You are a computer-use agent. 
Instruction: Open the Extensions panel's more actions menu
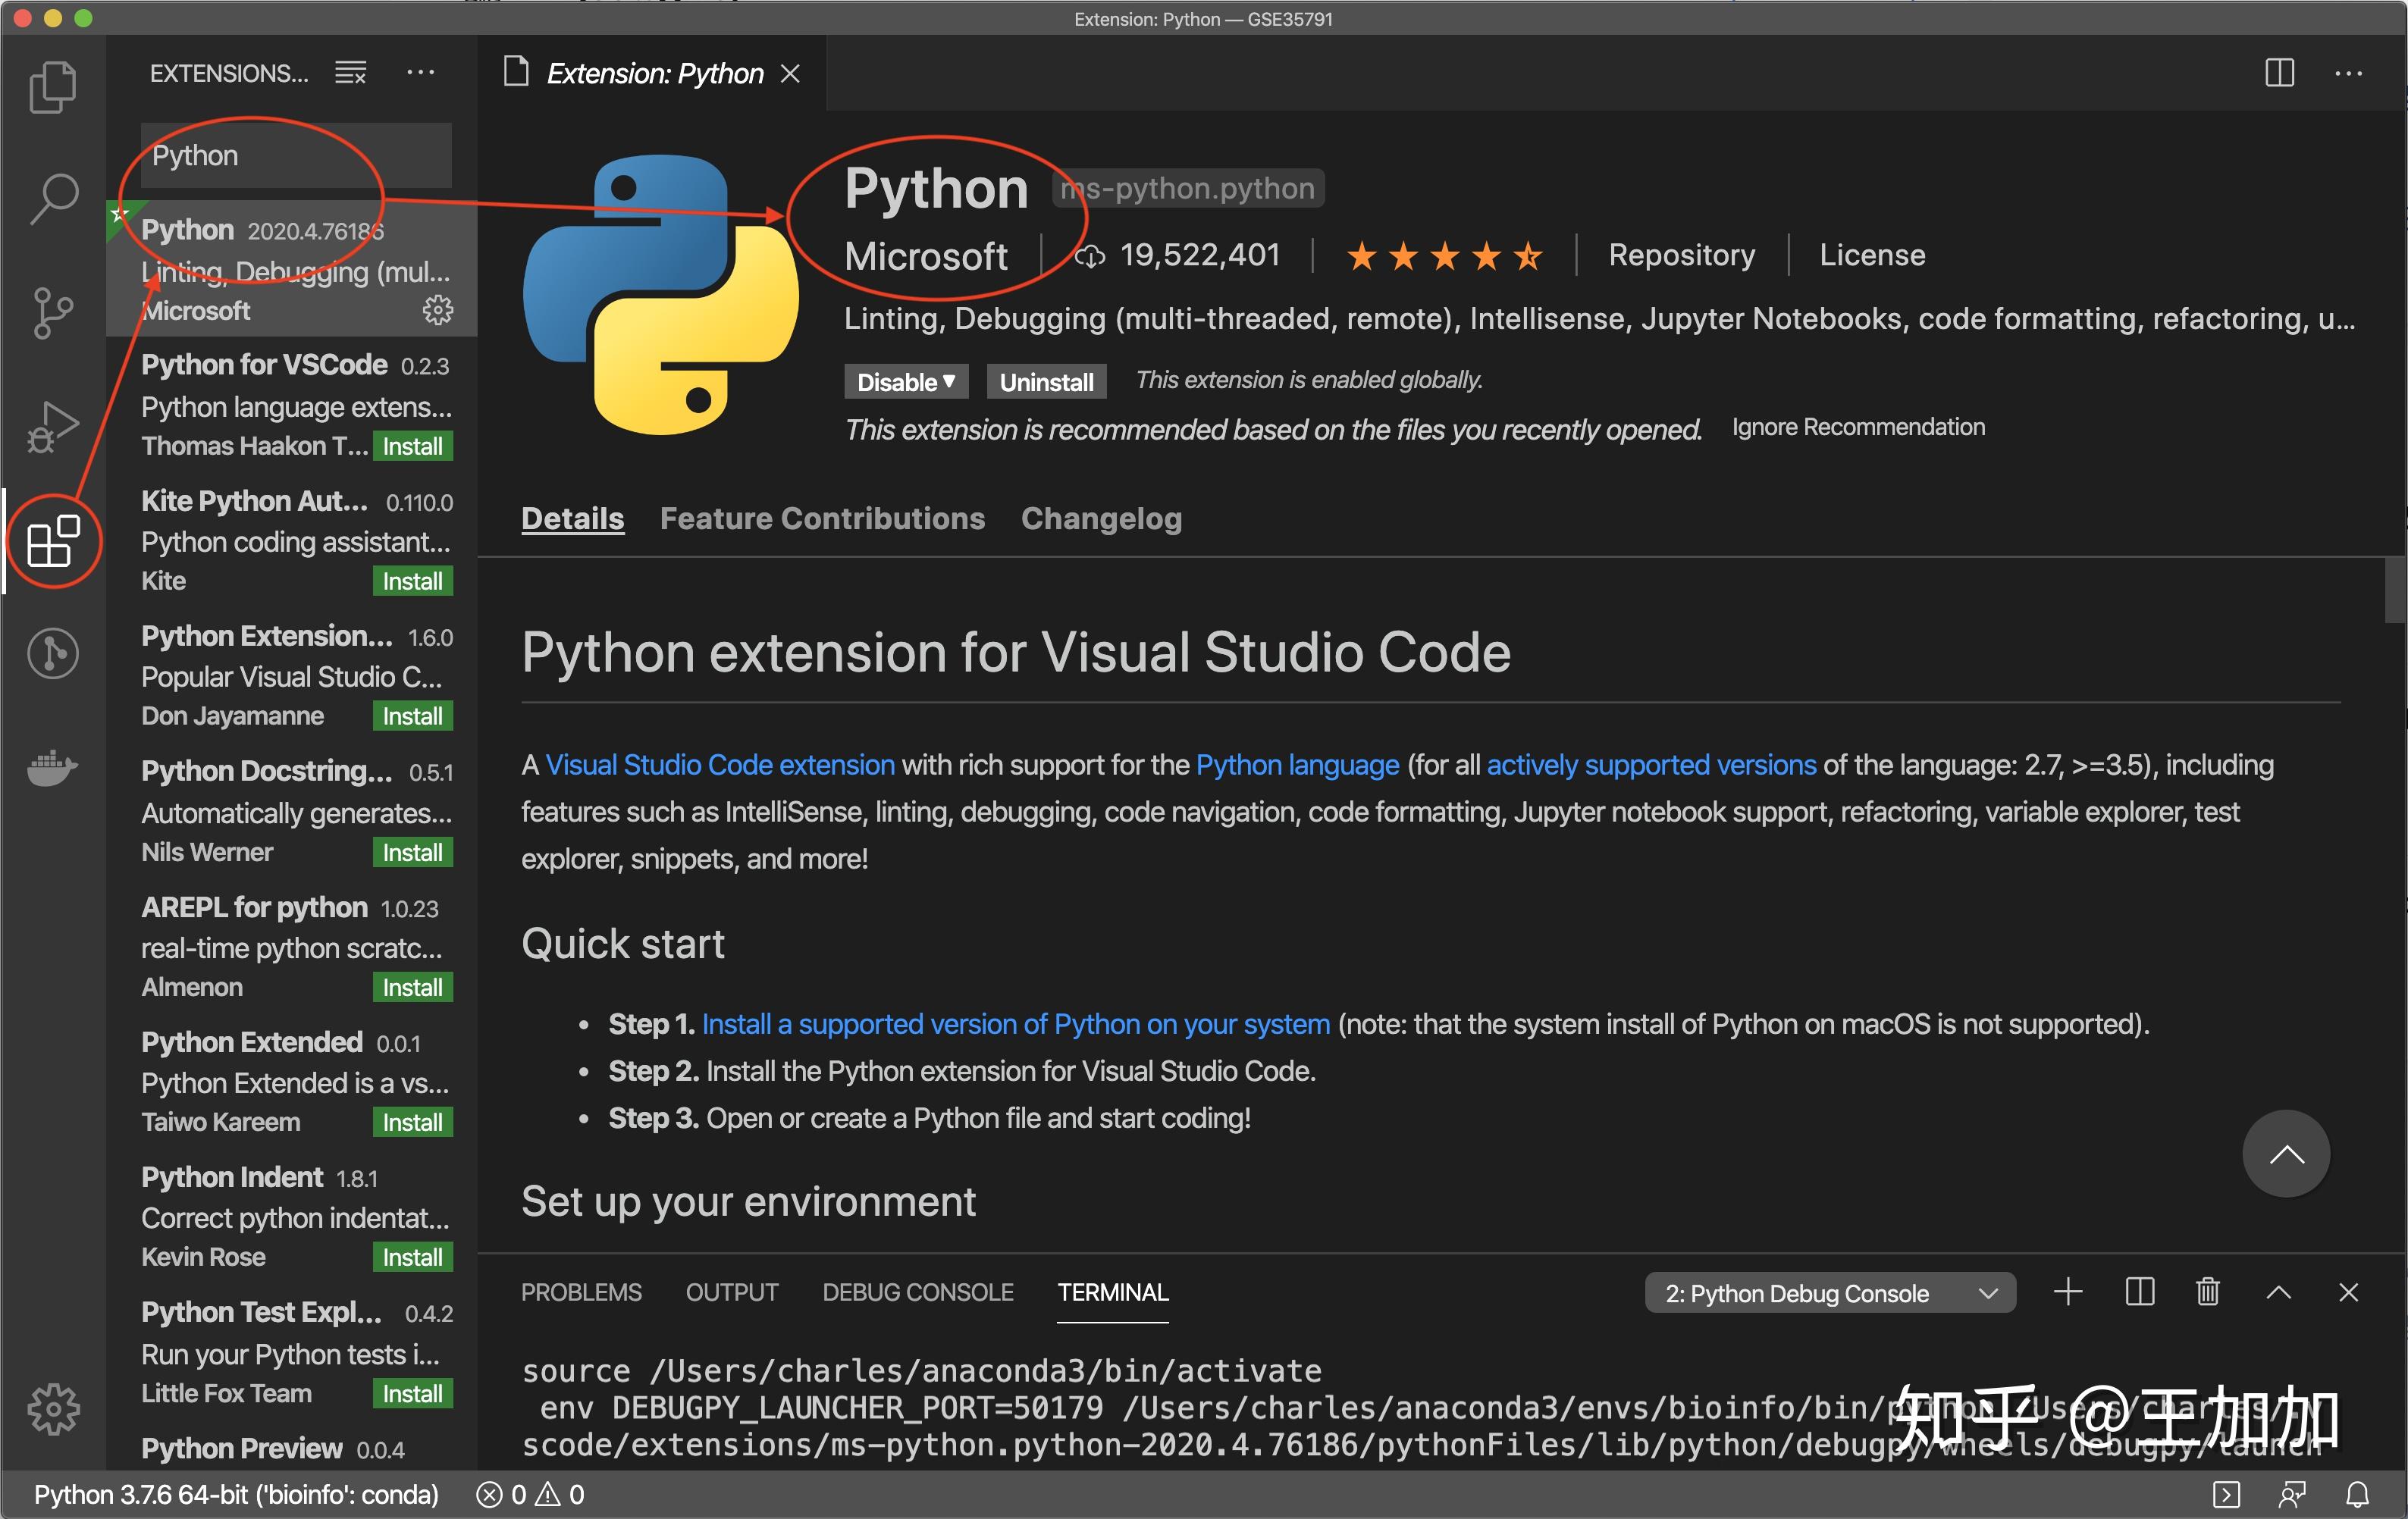(x=421, y=72)
